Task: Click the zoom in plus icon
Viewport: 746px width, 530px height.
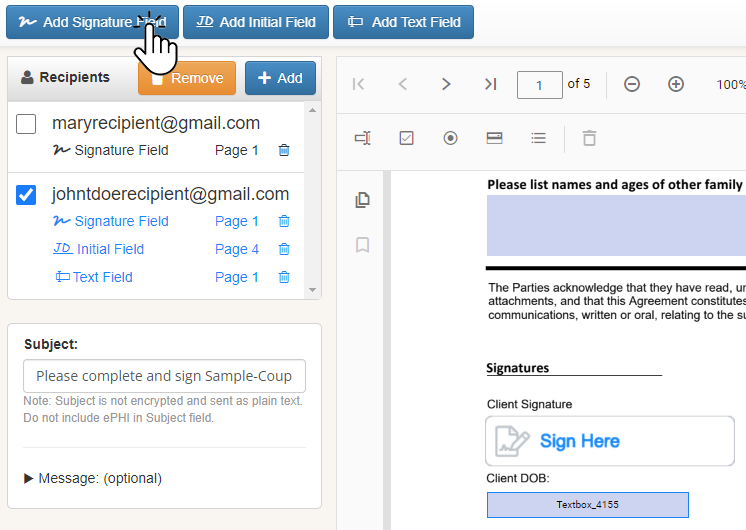Action: point(676,84)
